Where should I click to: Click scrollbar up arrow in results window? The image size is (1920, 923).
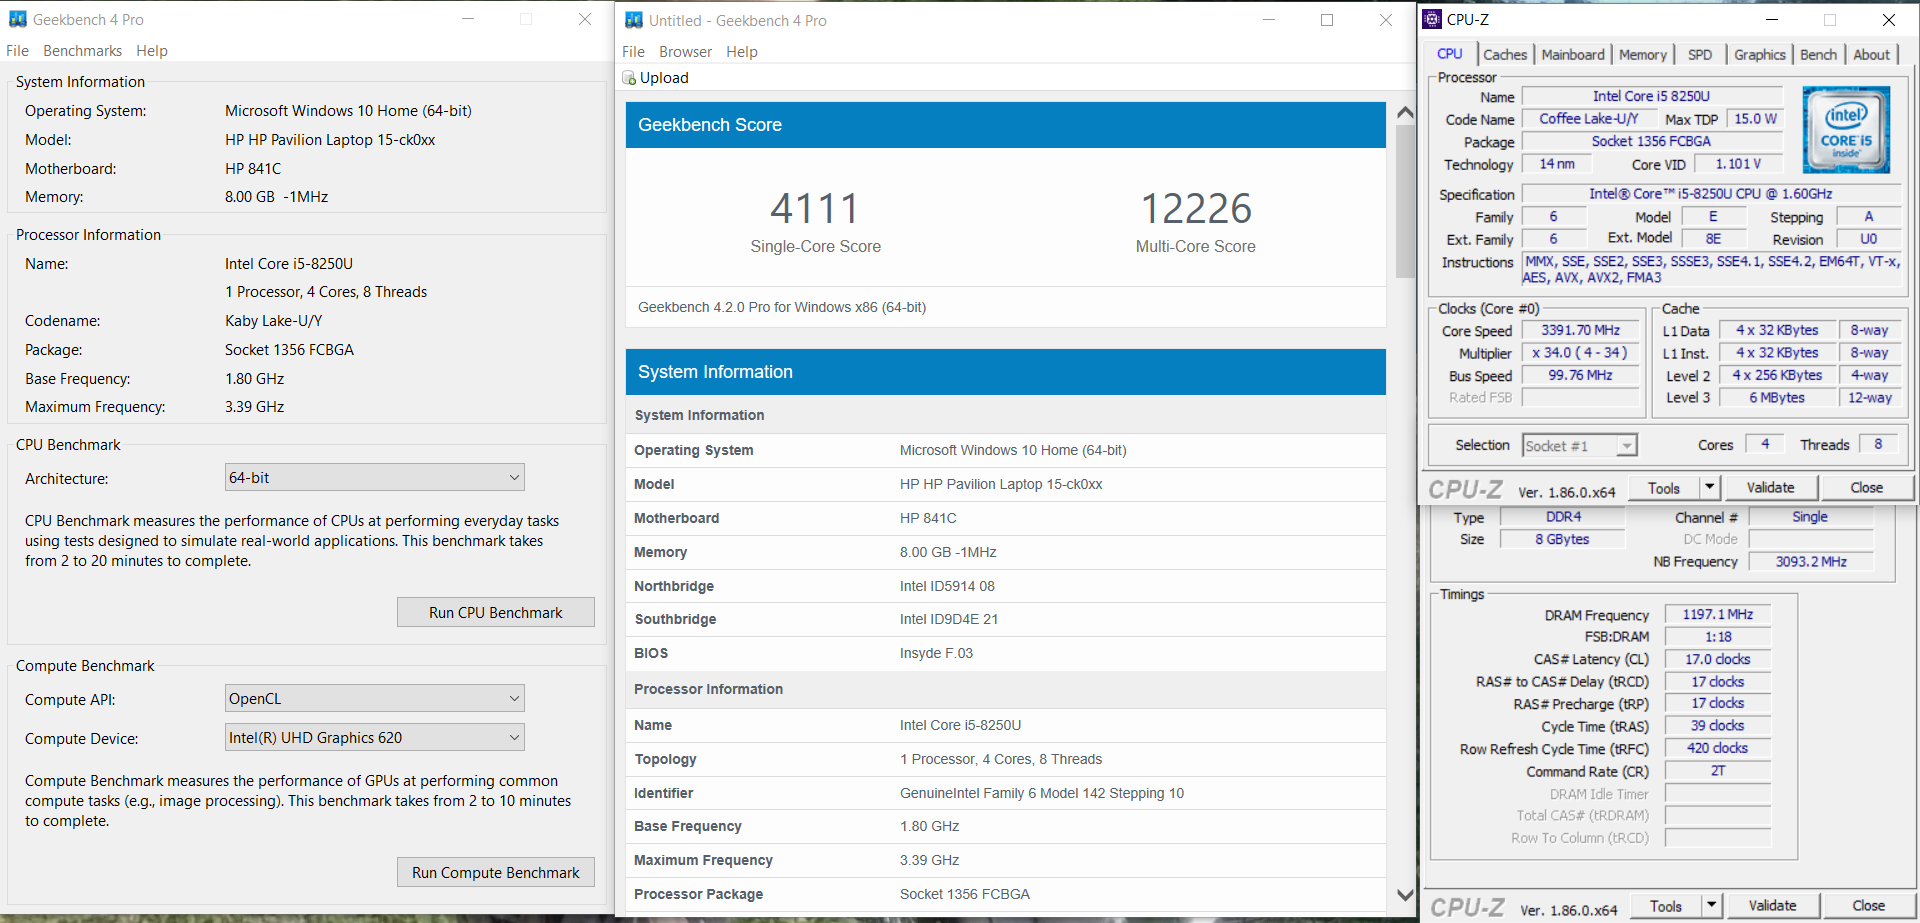point(1405,113)
